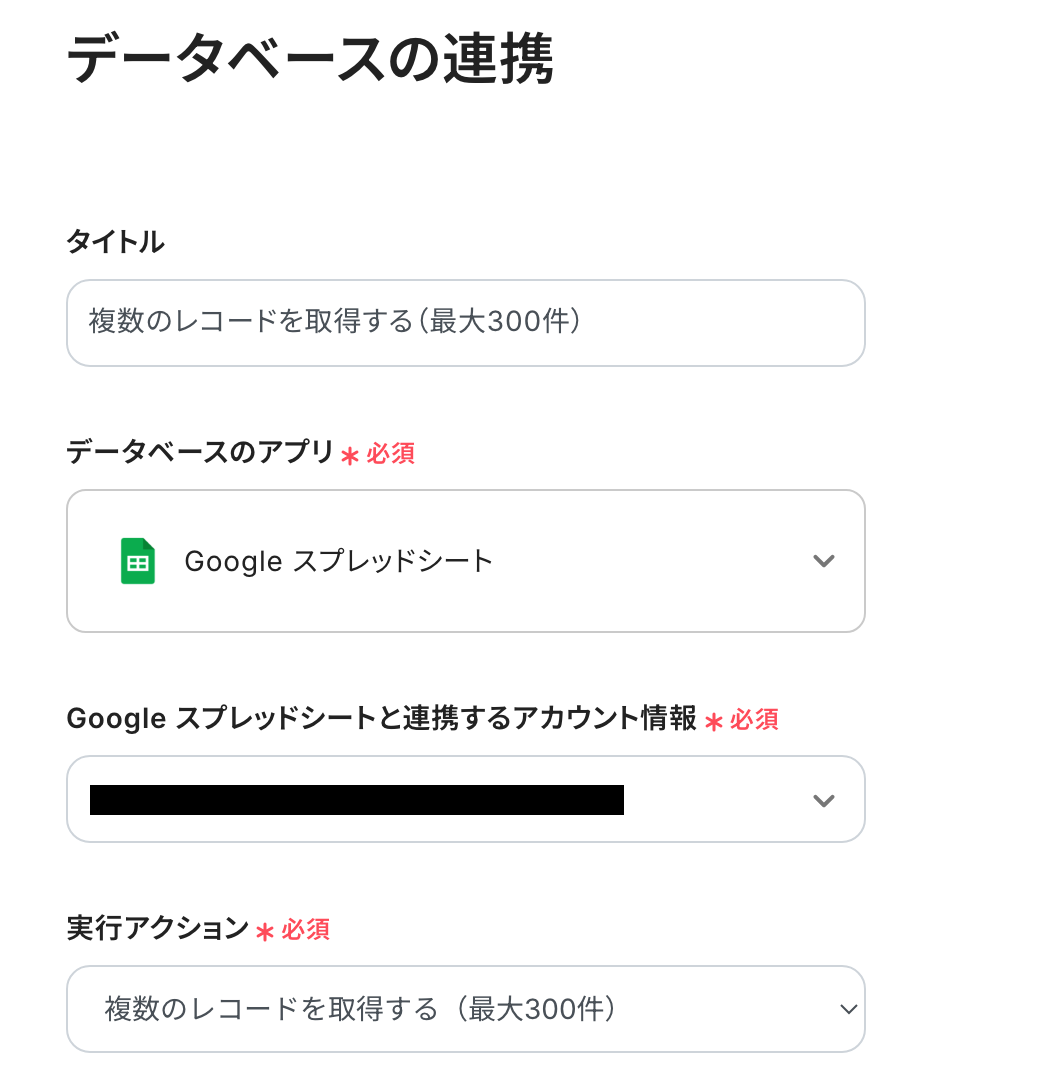
Task: Click 必須 tag next to 実行アクション
Action: [x=305, y=930]
